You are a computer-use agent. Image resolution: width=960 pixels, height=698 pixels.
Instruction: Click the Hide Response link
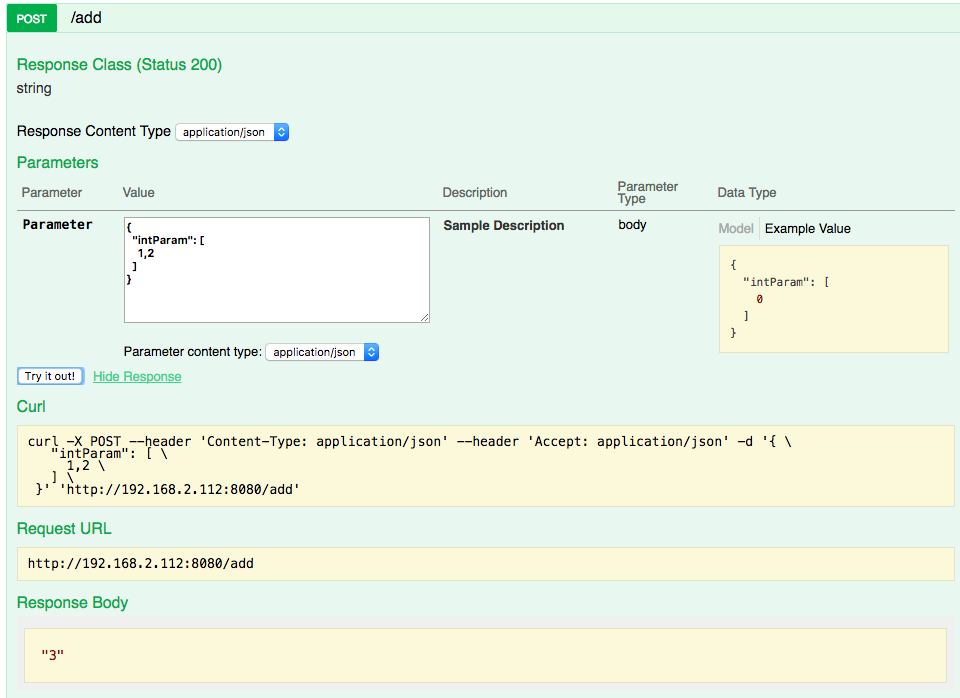tap(137, 377)
